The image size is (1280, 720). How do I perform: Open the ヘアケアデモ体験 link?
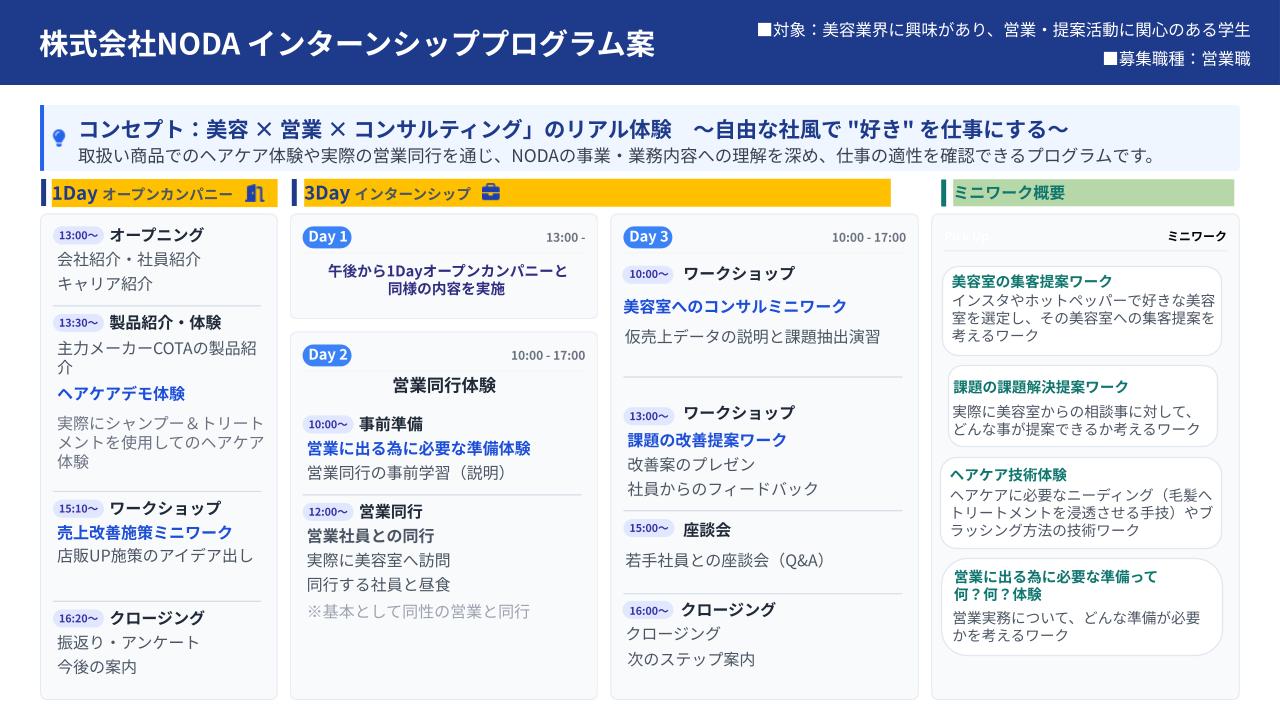[x=121, y=393]
